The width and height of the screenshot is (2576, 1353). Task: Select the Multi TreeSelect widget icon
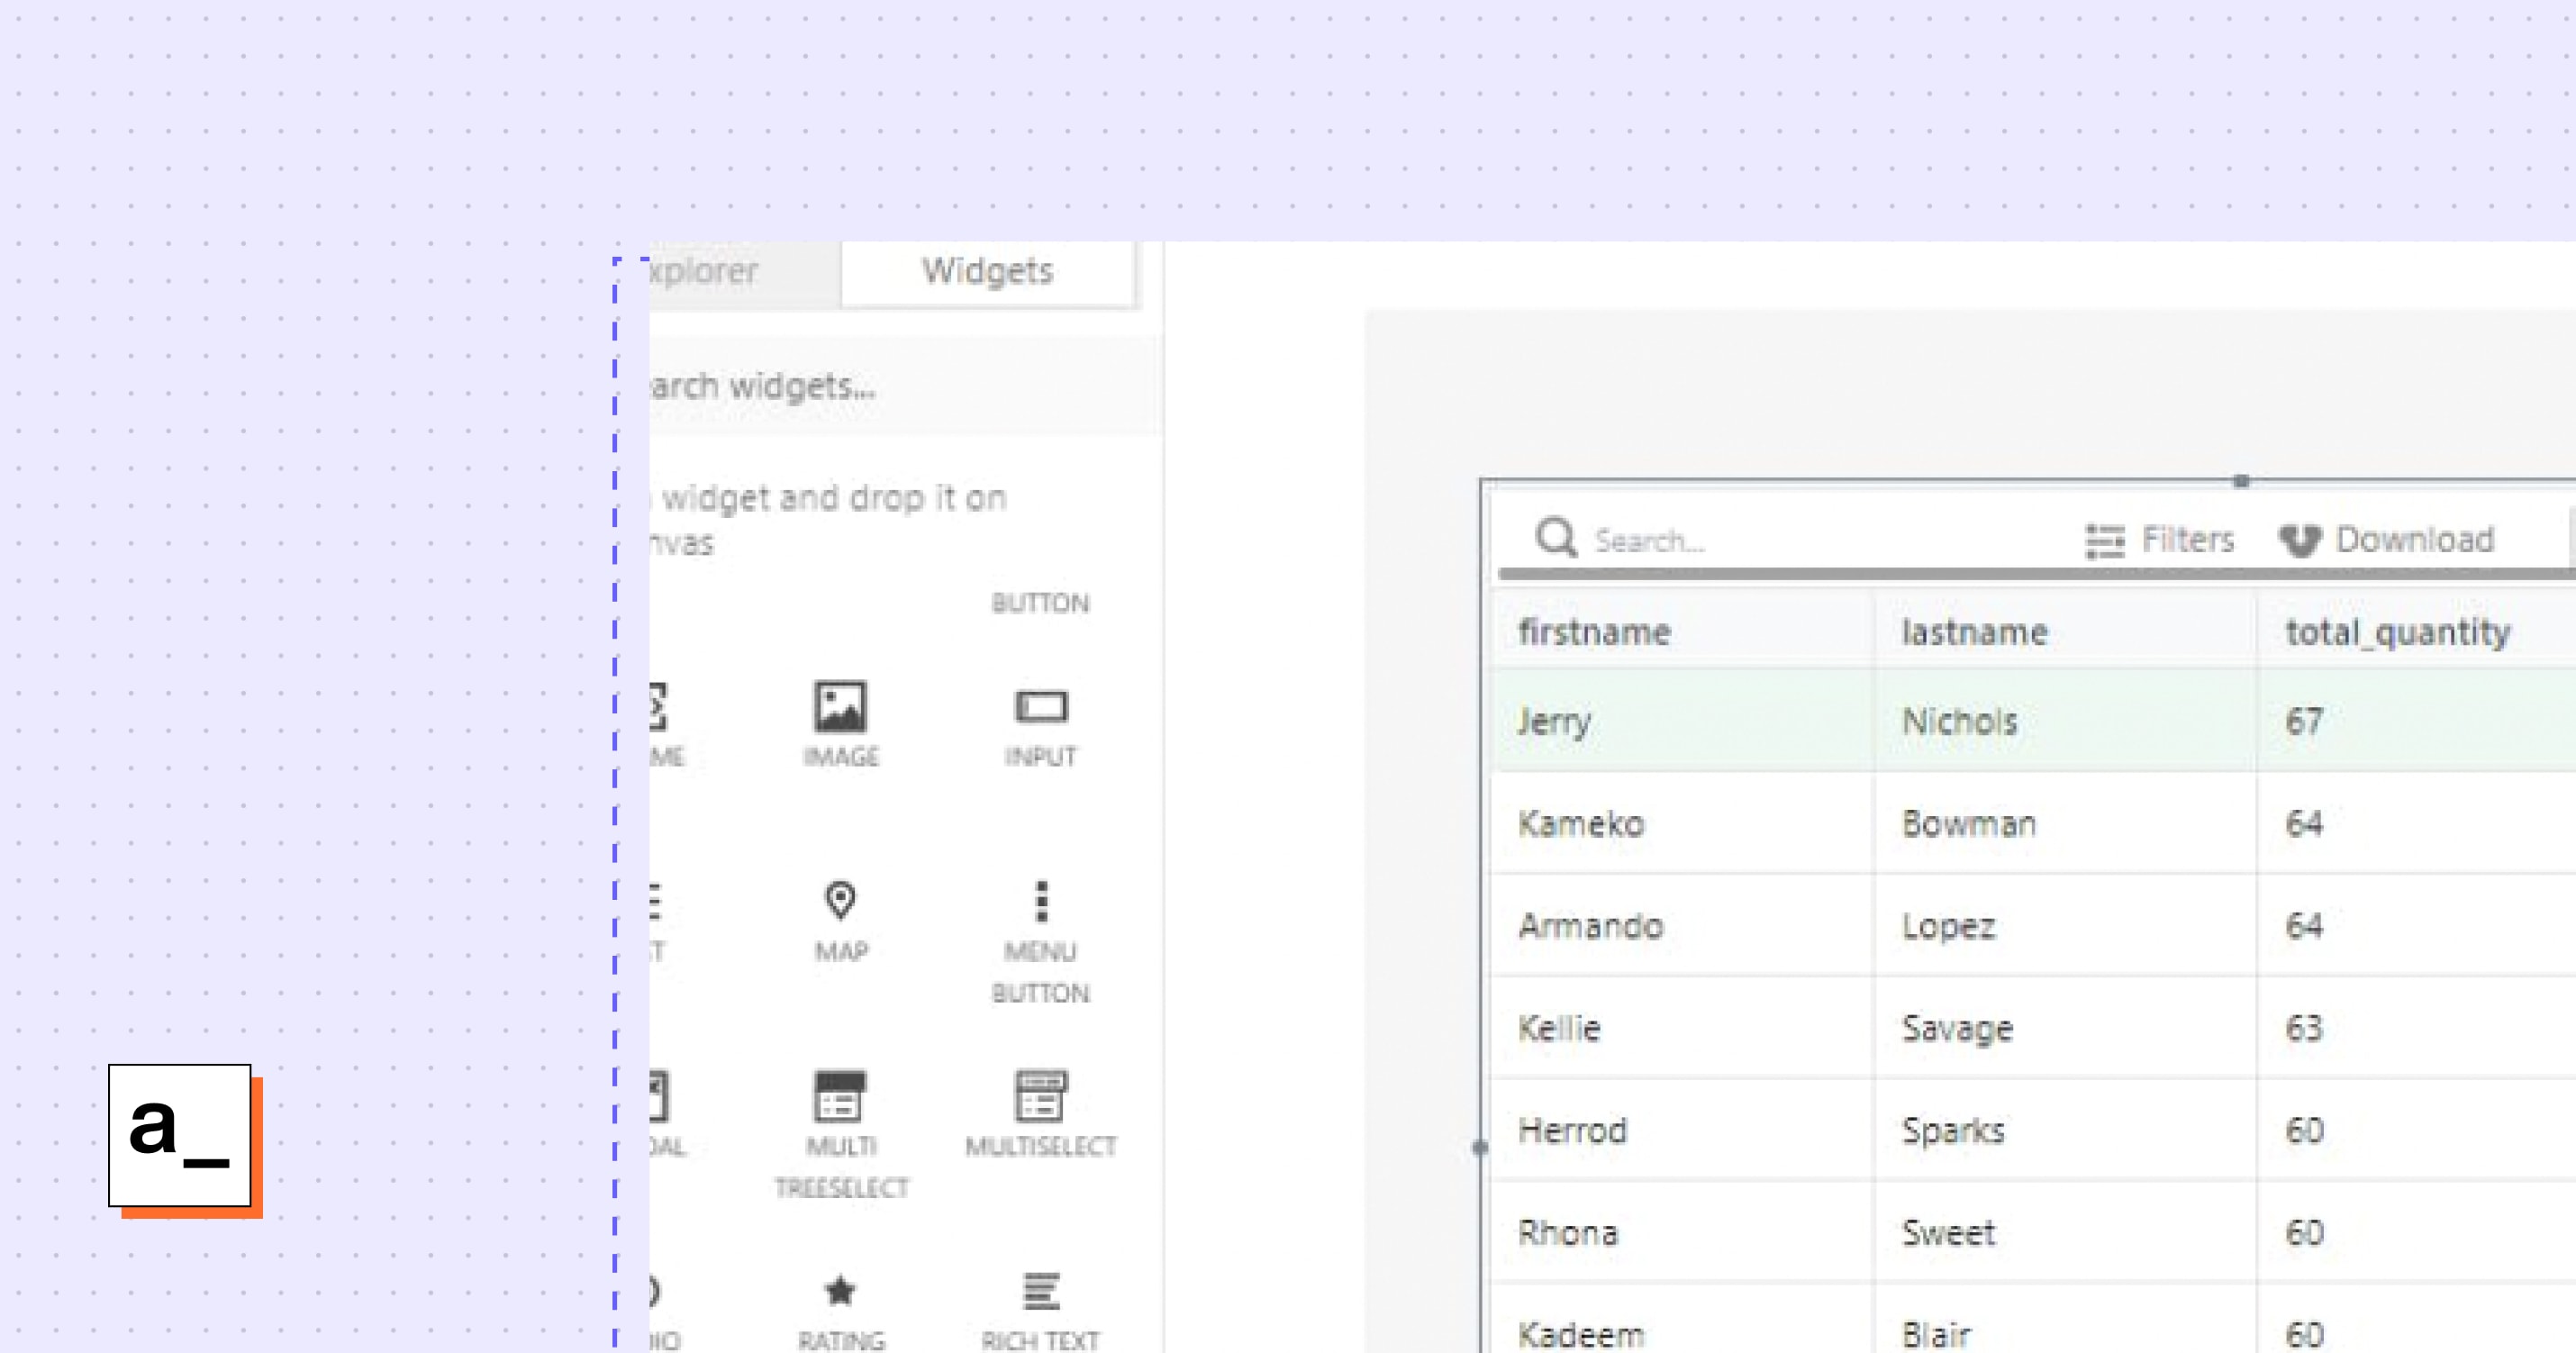[x=841, y=1100]
